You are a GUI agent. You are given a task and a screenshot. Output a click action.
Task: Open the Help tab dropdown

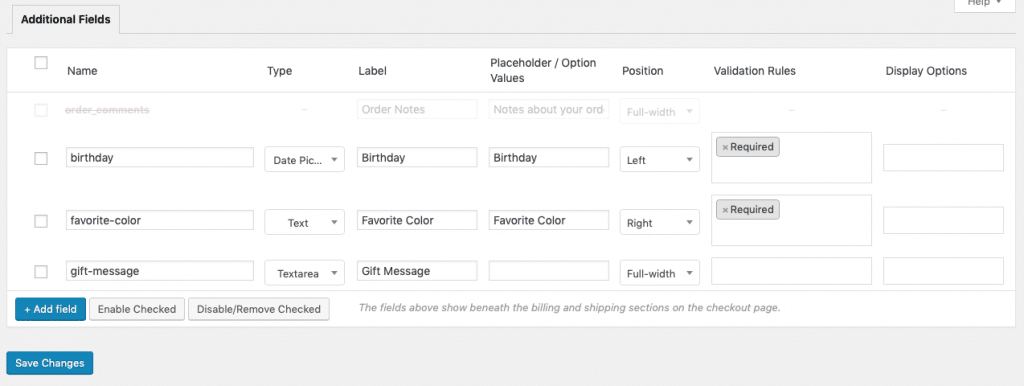984,4
